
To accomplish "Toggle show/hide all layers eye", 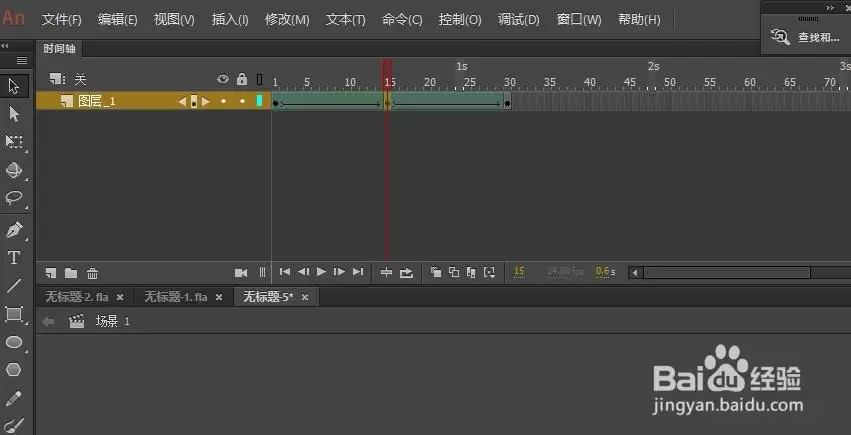I will tap(223, 79).
